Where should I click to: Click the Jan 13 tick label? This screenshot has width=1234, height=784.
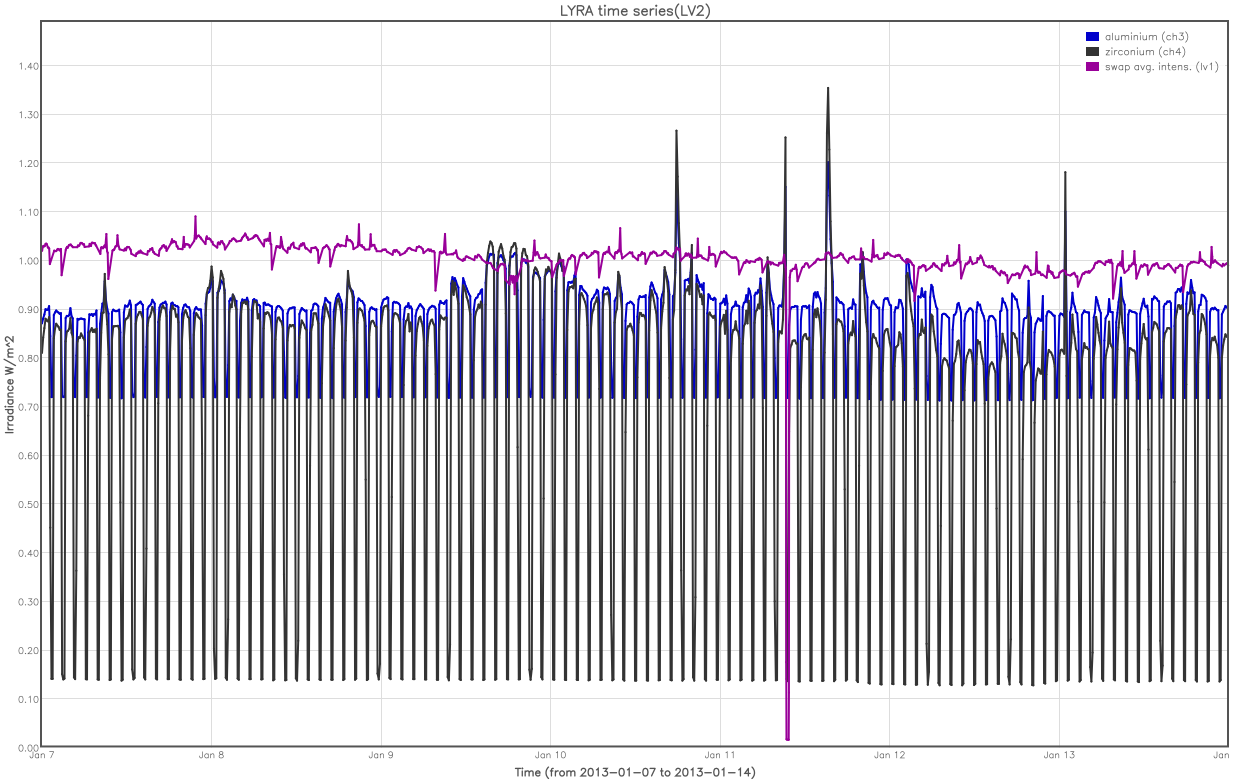[1059, 756]
